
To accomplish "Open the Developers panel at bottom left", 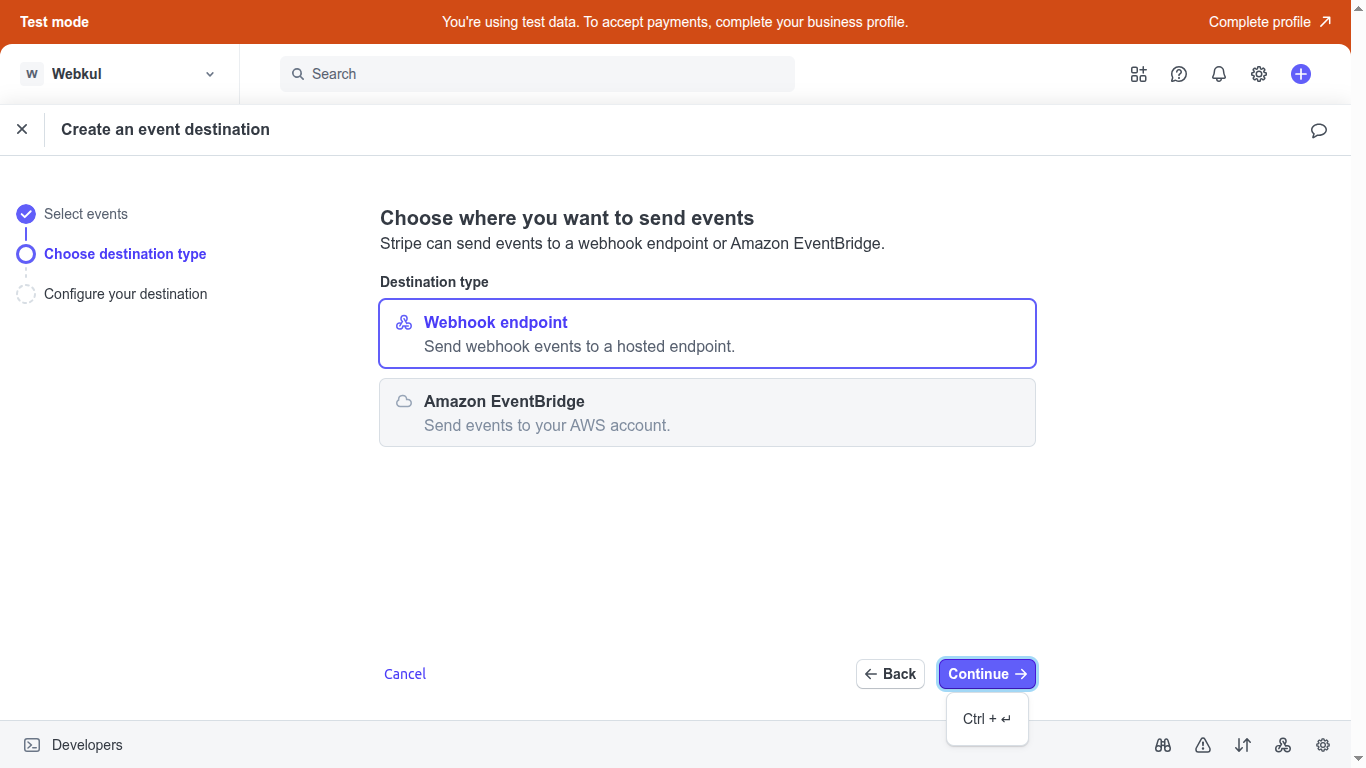I will click(x=72, y=745).
